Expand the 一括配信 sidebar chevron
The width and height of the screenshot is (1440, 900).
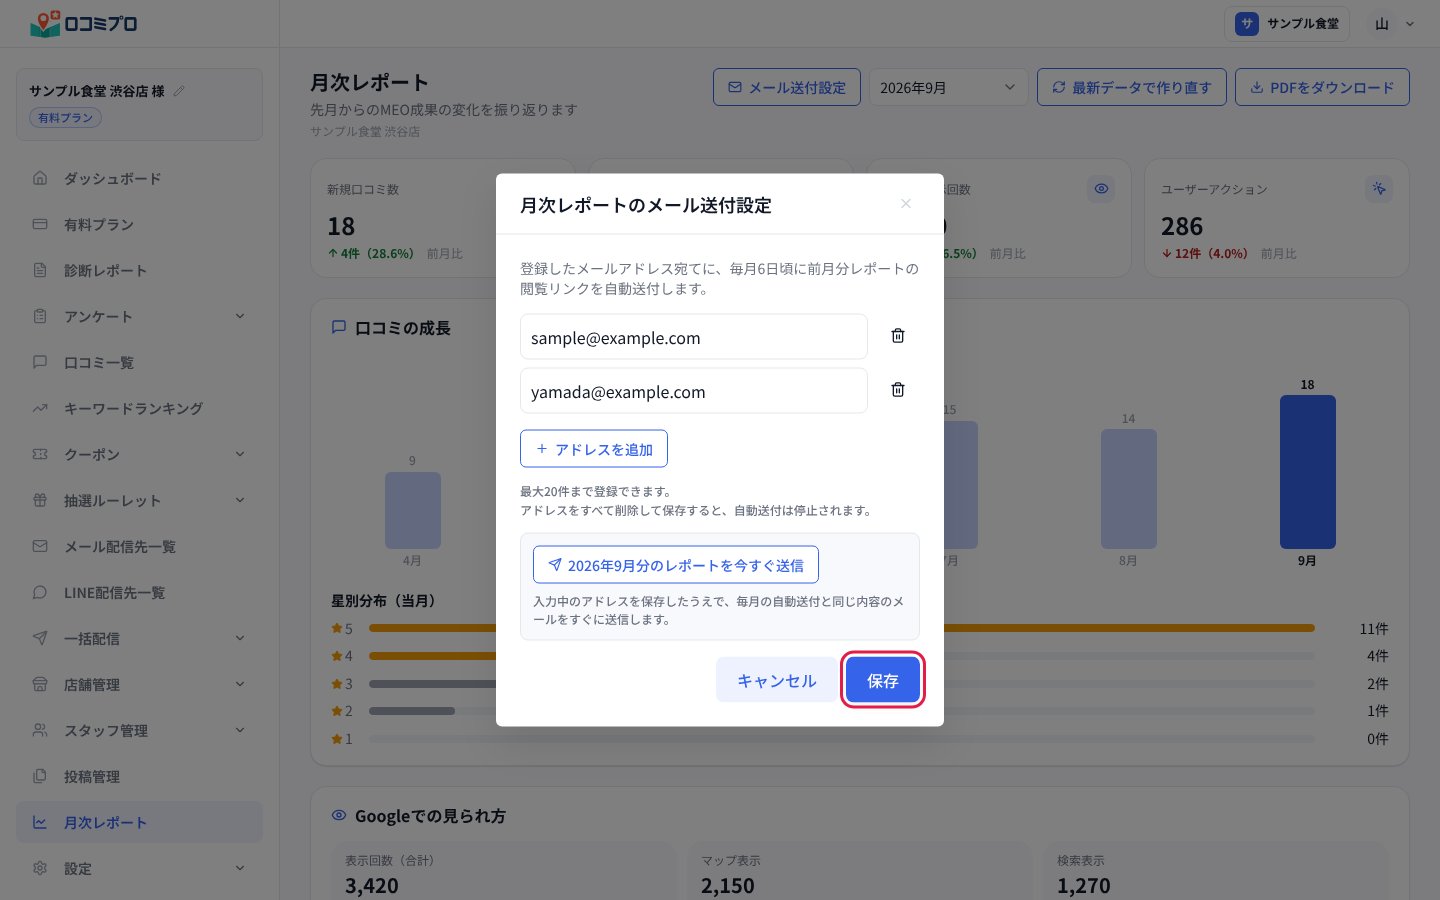[240, 638]
